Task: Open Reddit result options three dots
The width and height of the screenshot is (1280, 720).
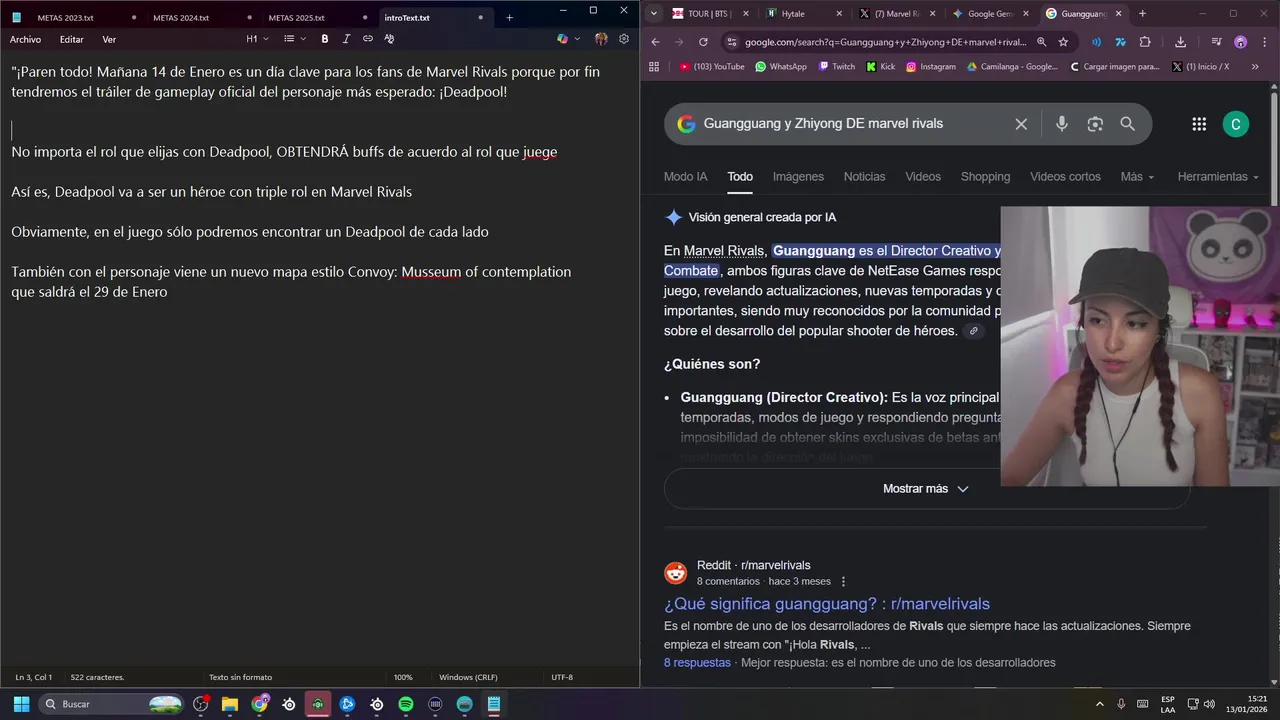Action: (843, 581)
